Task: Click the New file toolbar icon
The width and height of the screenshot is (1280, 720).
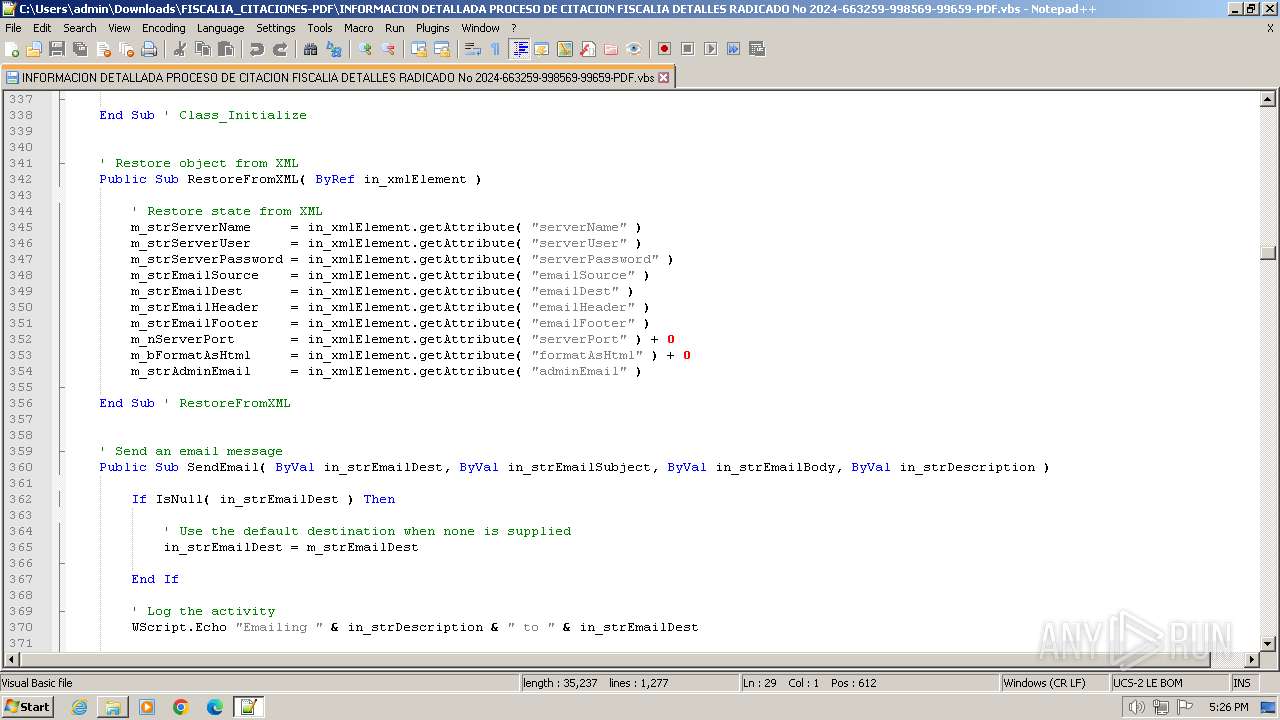Action: (x=12, y=49)
